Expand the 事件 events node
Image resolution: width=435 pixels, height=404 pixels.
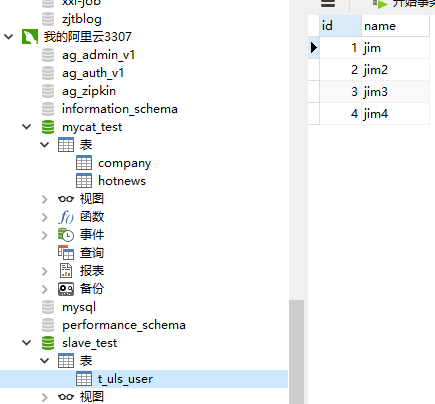tap(45, 235)
